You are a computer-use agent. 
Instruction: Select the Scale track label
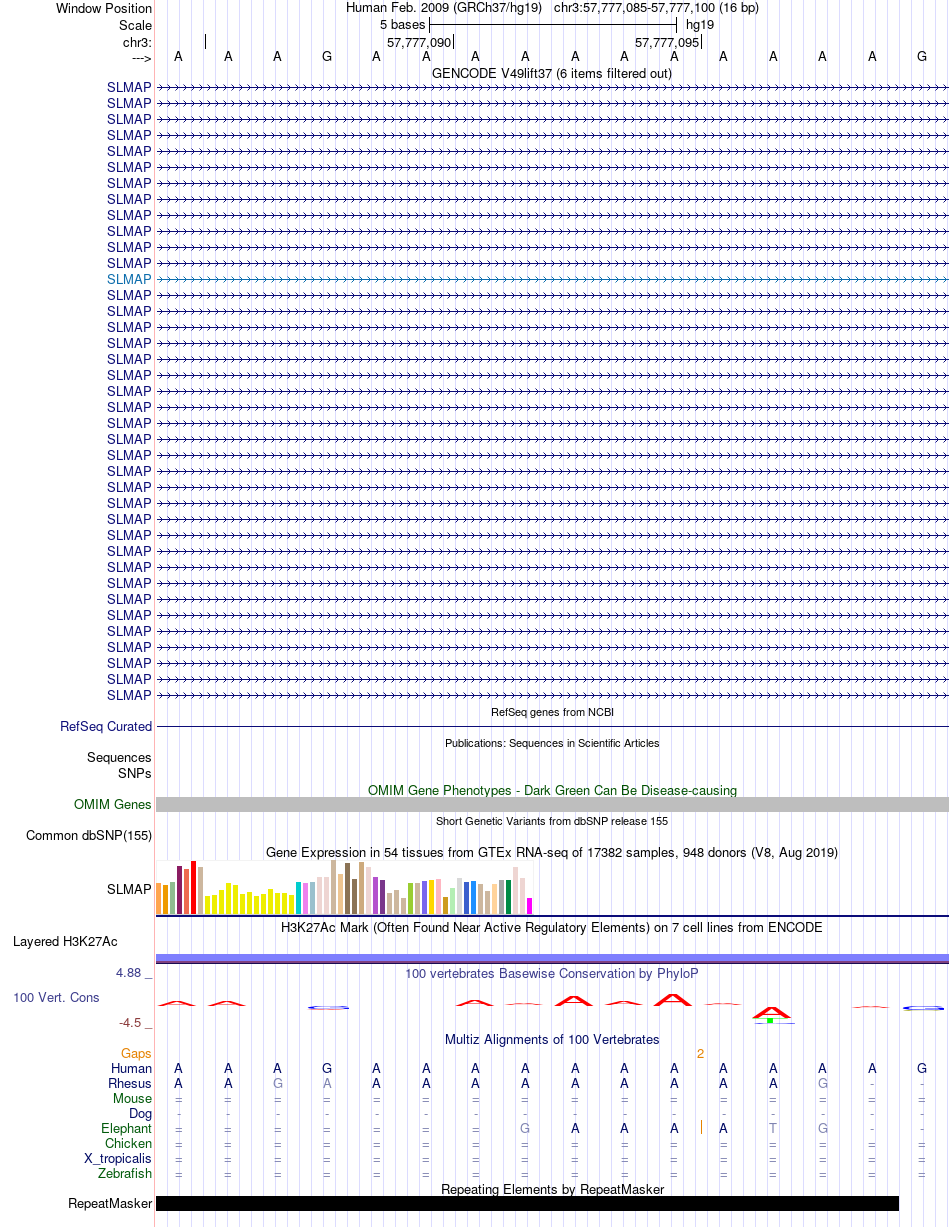[x=135, y=24]
